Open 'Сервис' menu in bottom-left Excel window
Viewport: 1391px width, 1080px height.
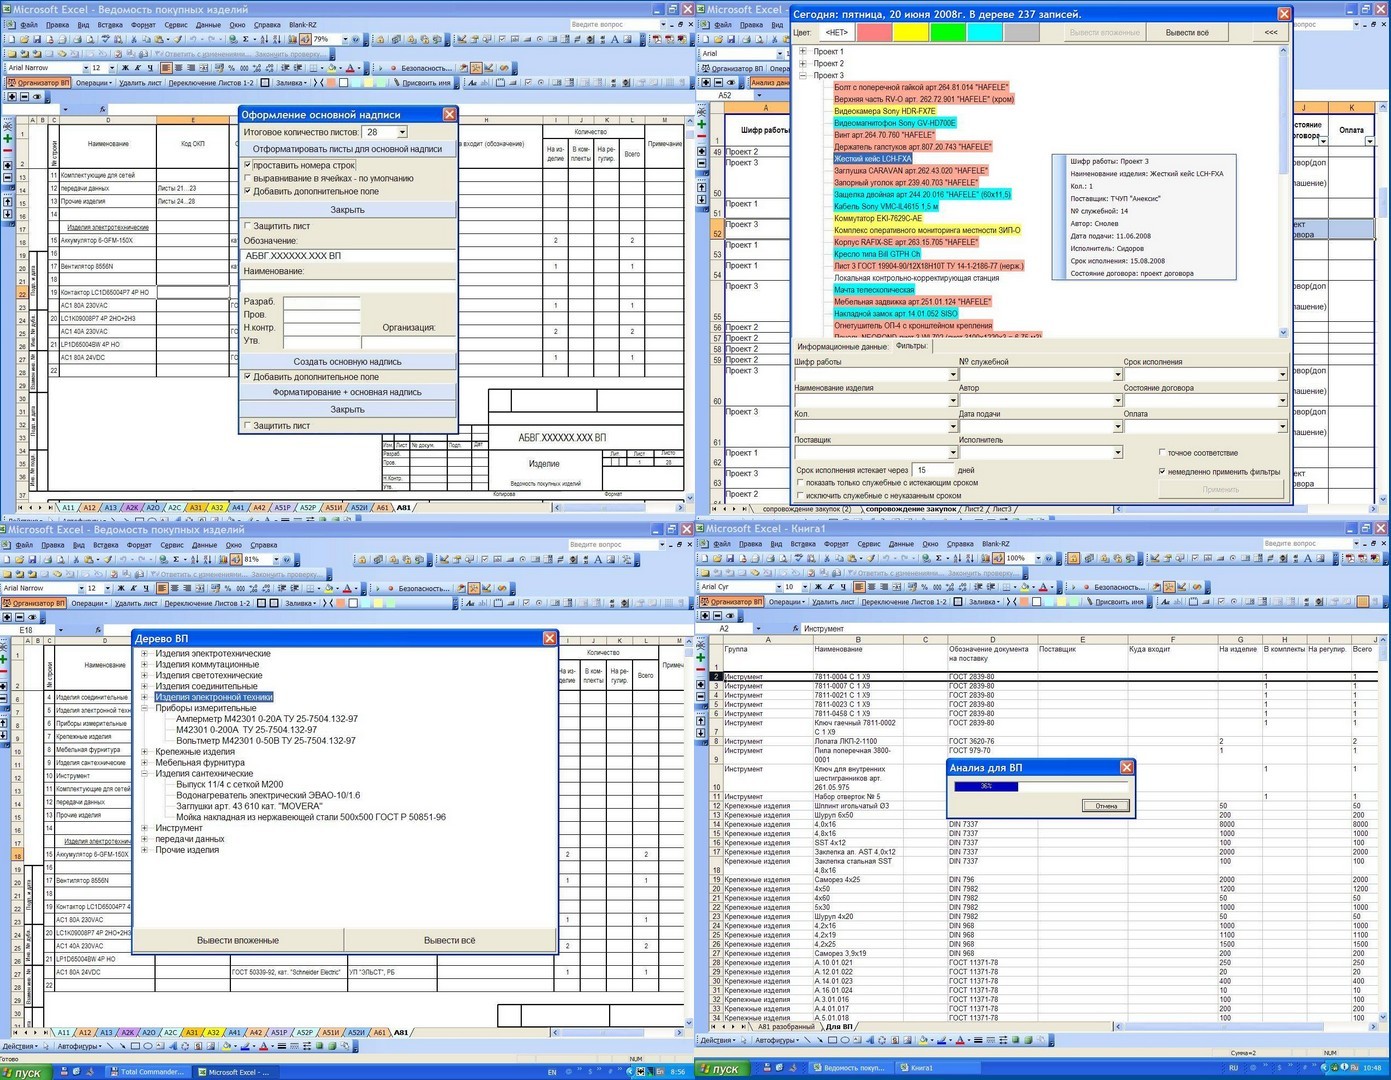(x=172, y=545)
